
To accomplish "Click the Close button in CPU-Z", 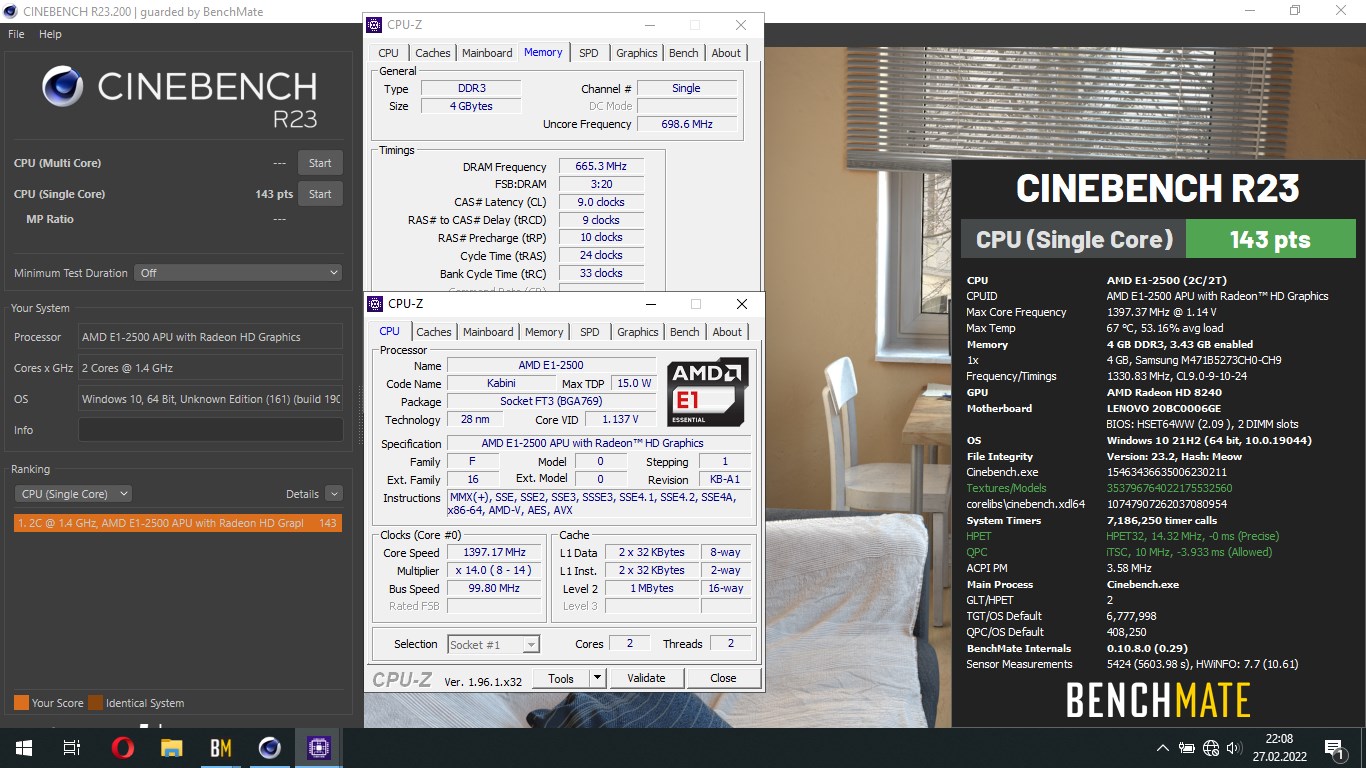I will [723, 678].
